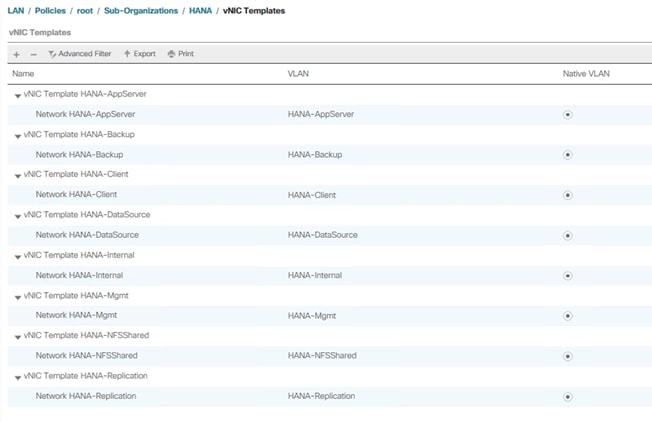Select Network HANA-AppServer row
Screen dimensions: 652x422
(330, 114)
